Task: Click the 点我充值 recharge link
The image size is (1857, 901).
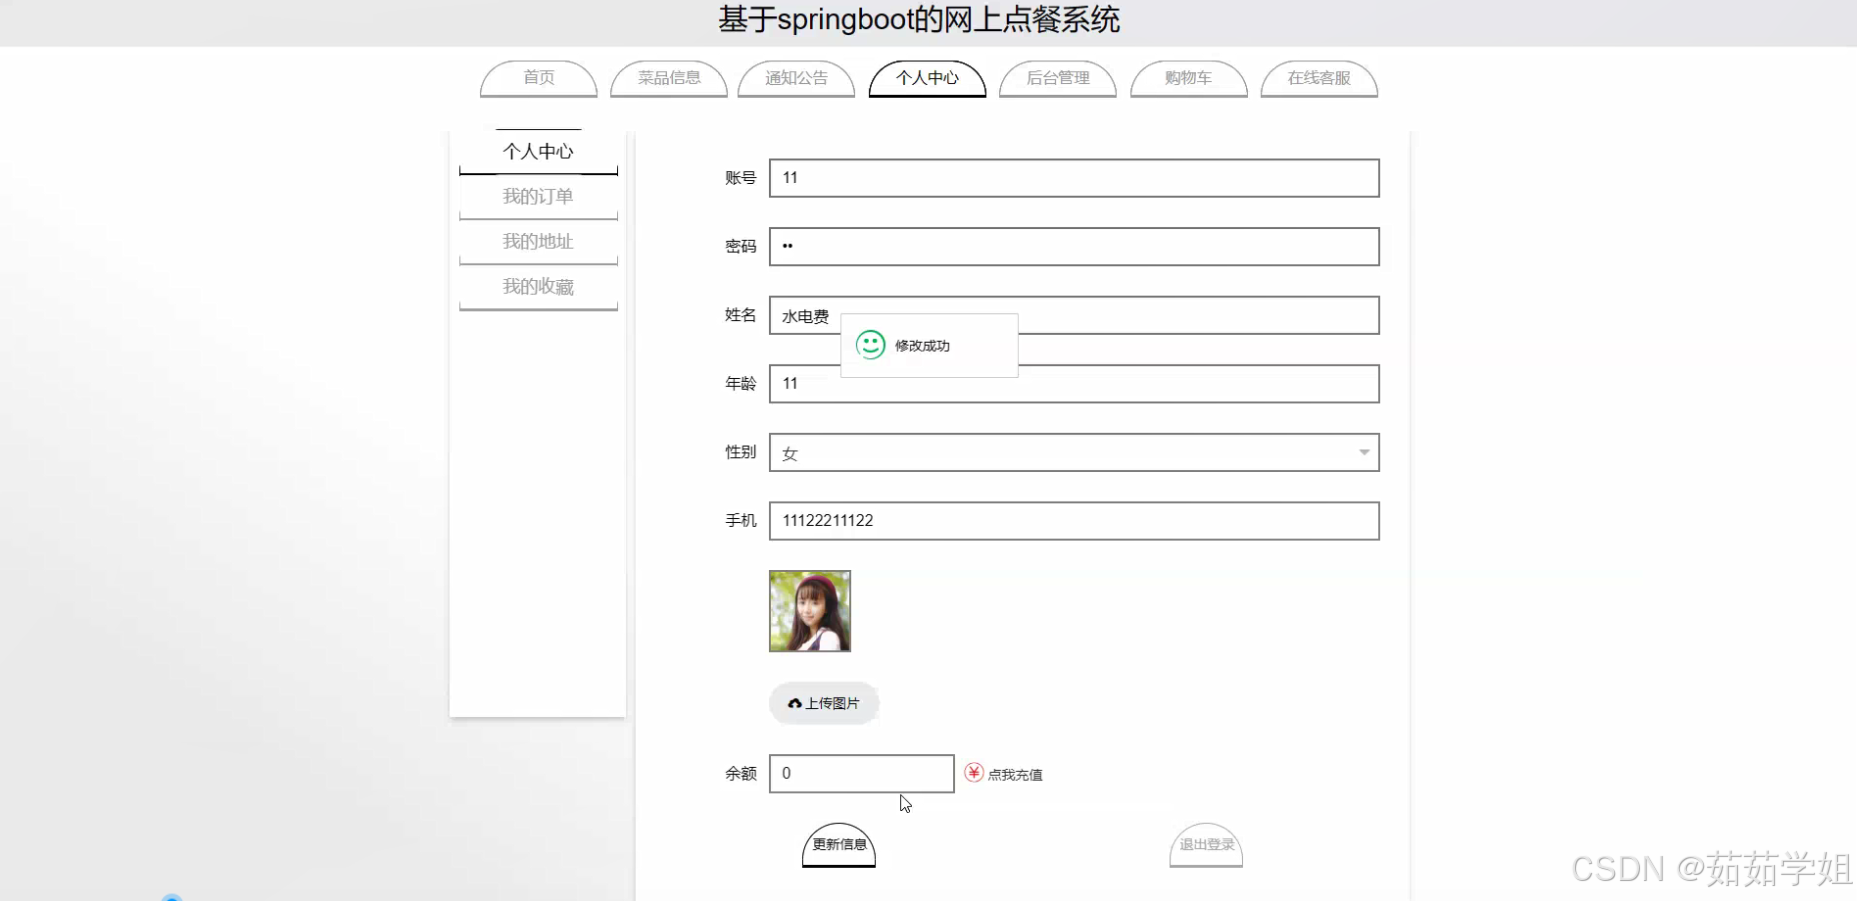Action: coord(1014,773)
